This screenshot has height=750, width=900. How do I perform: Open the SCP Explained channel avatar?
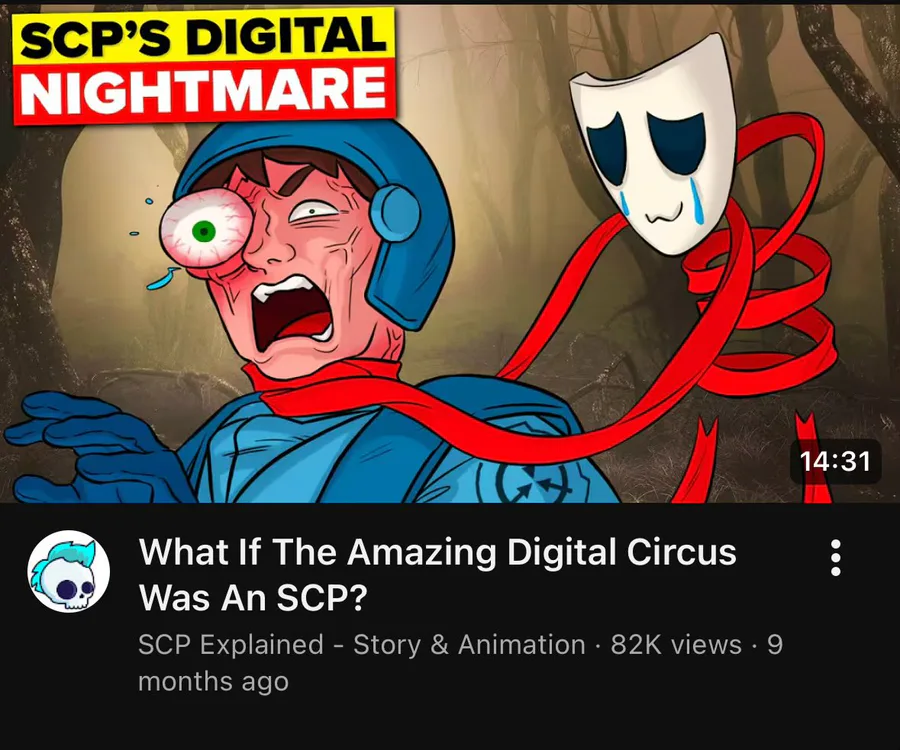(x=69, y=572)
